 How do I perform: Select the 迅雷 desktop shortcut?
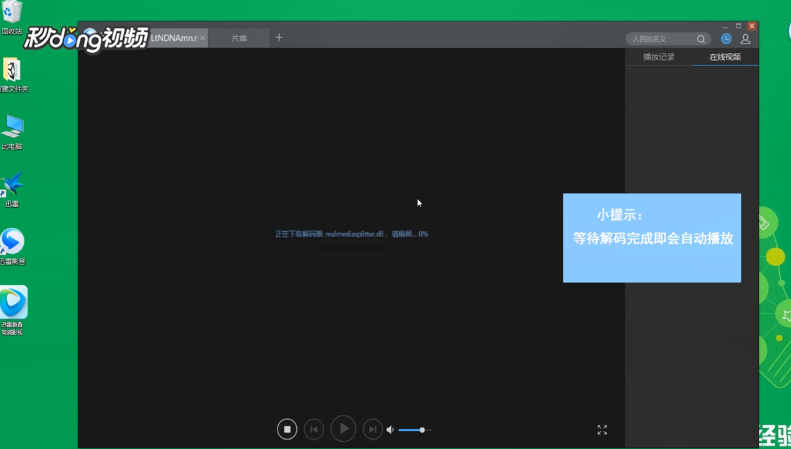[x=12, y=190]
